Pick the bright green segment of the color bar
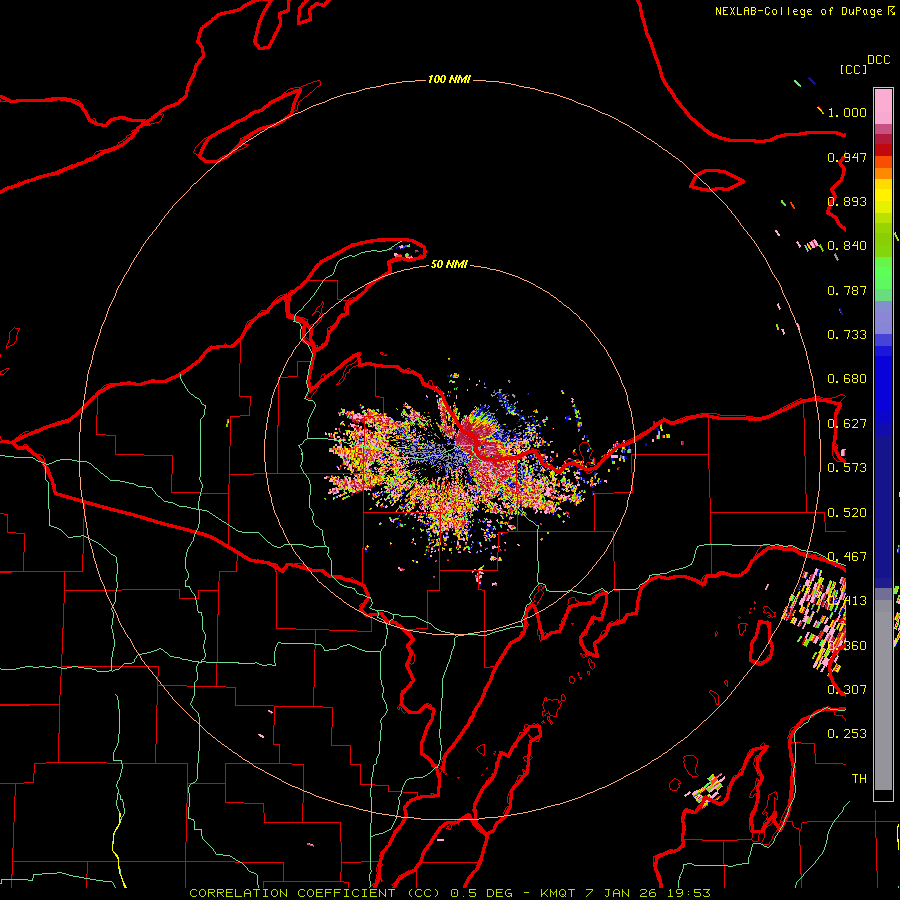The height and width of the screenshot is (900, 900). point(883,273)
